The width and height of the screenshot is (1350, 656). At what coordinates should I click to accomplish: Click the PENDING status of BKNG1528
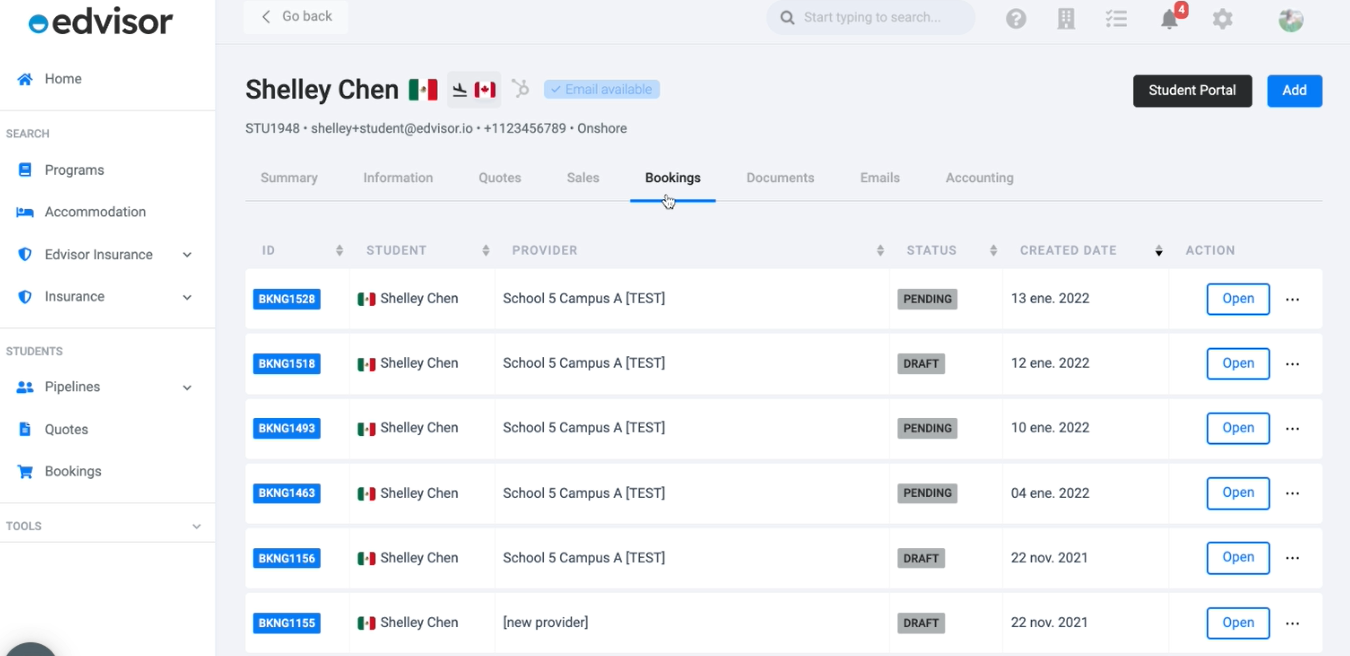coord(927,299)
